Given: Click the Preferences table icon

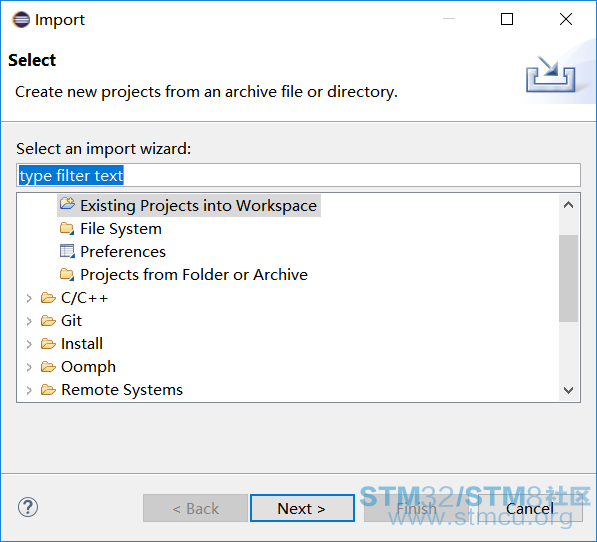Looking at the screenshot, I should 67,251.
